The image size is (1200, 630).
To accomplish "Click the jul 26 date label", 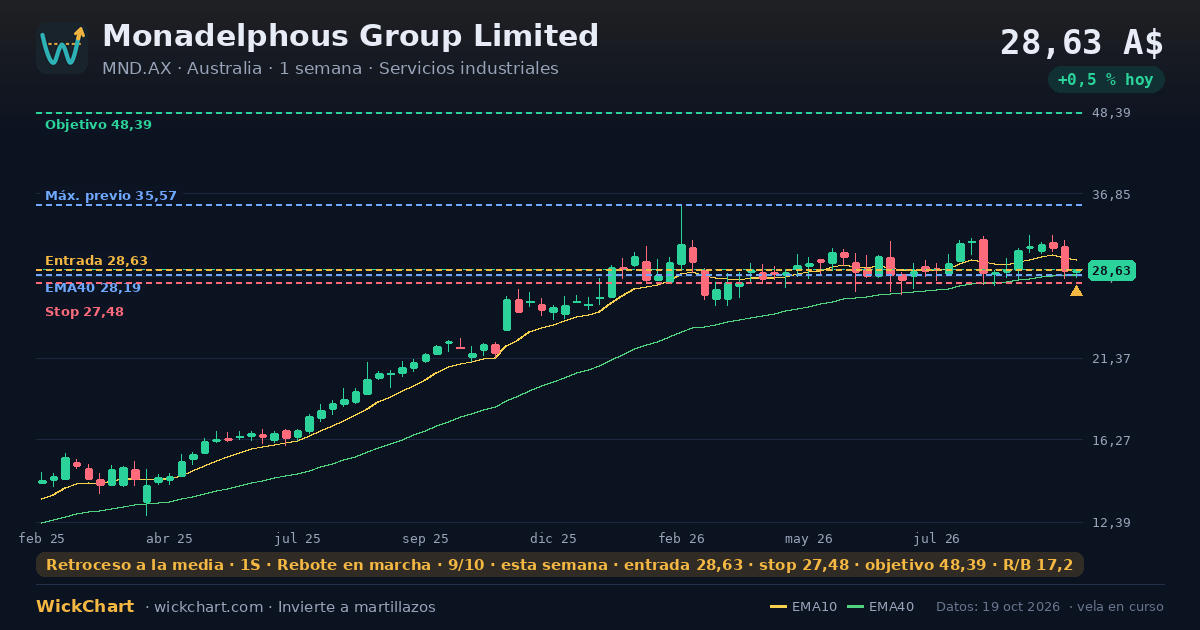I will pyautogui.click(x=937, y=538).
